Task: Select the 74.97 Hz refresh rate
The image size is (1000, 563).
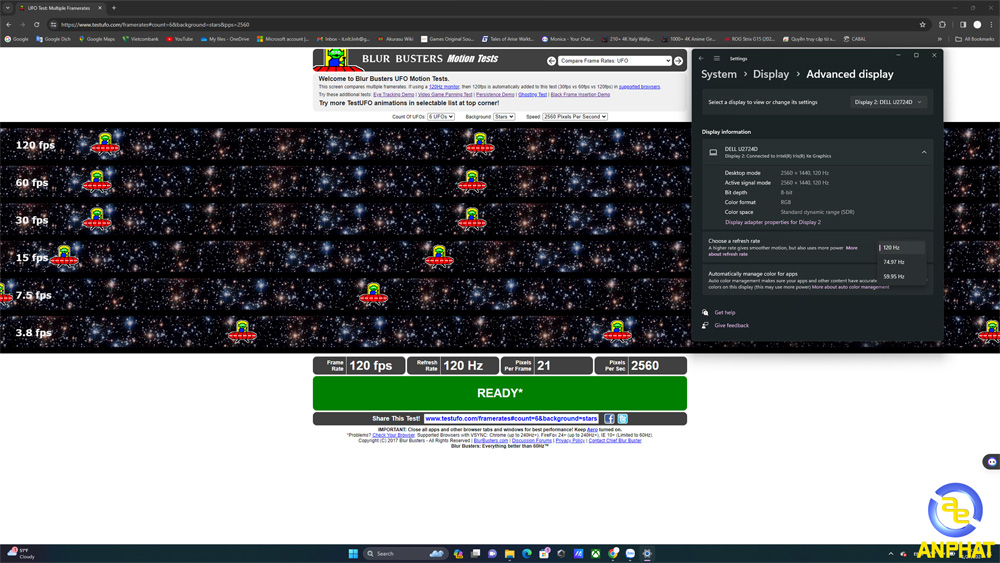Action: [902, 262]
